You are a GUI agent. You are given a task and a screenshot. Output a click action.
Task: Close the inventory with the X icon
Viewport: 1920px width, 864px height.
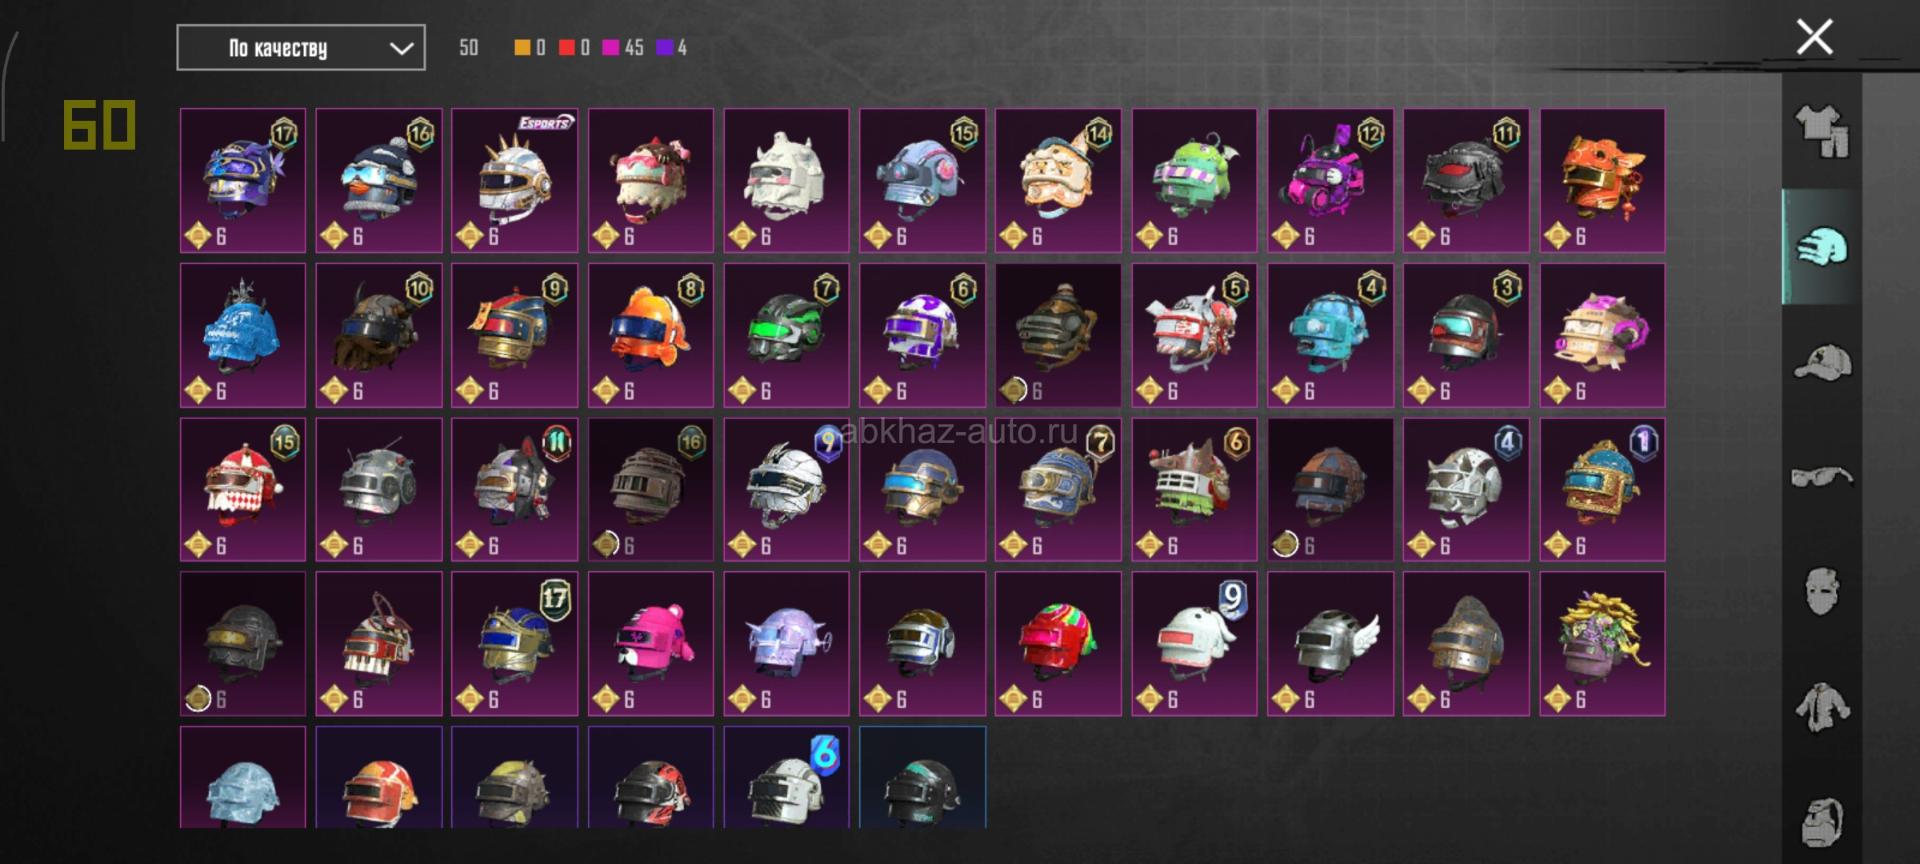tap(1814, 38)
